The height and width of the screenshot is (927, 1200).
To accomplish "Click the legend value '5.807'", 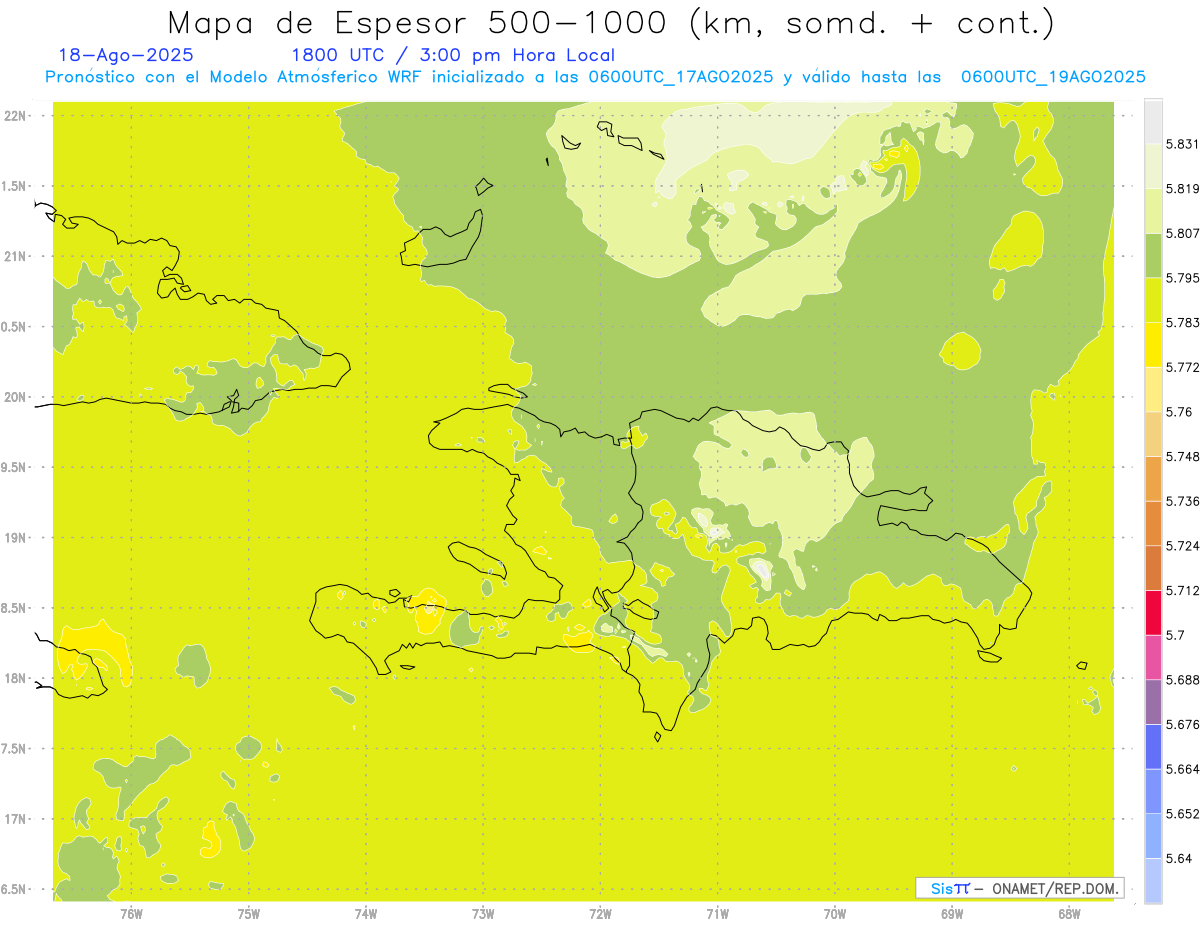I will [1182, 233].
